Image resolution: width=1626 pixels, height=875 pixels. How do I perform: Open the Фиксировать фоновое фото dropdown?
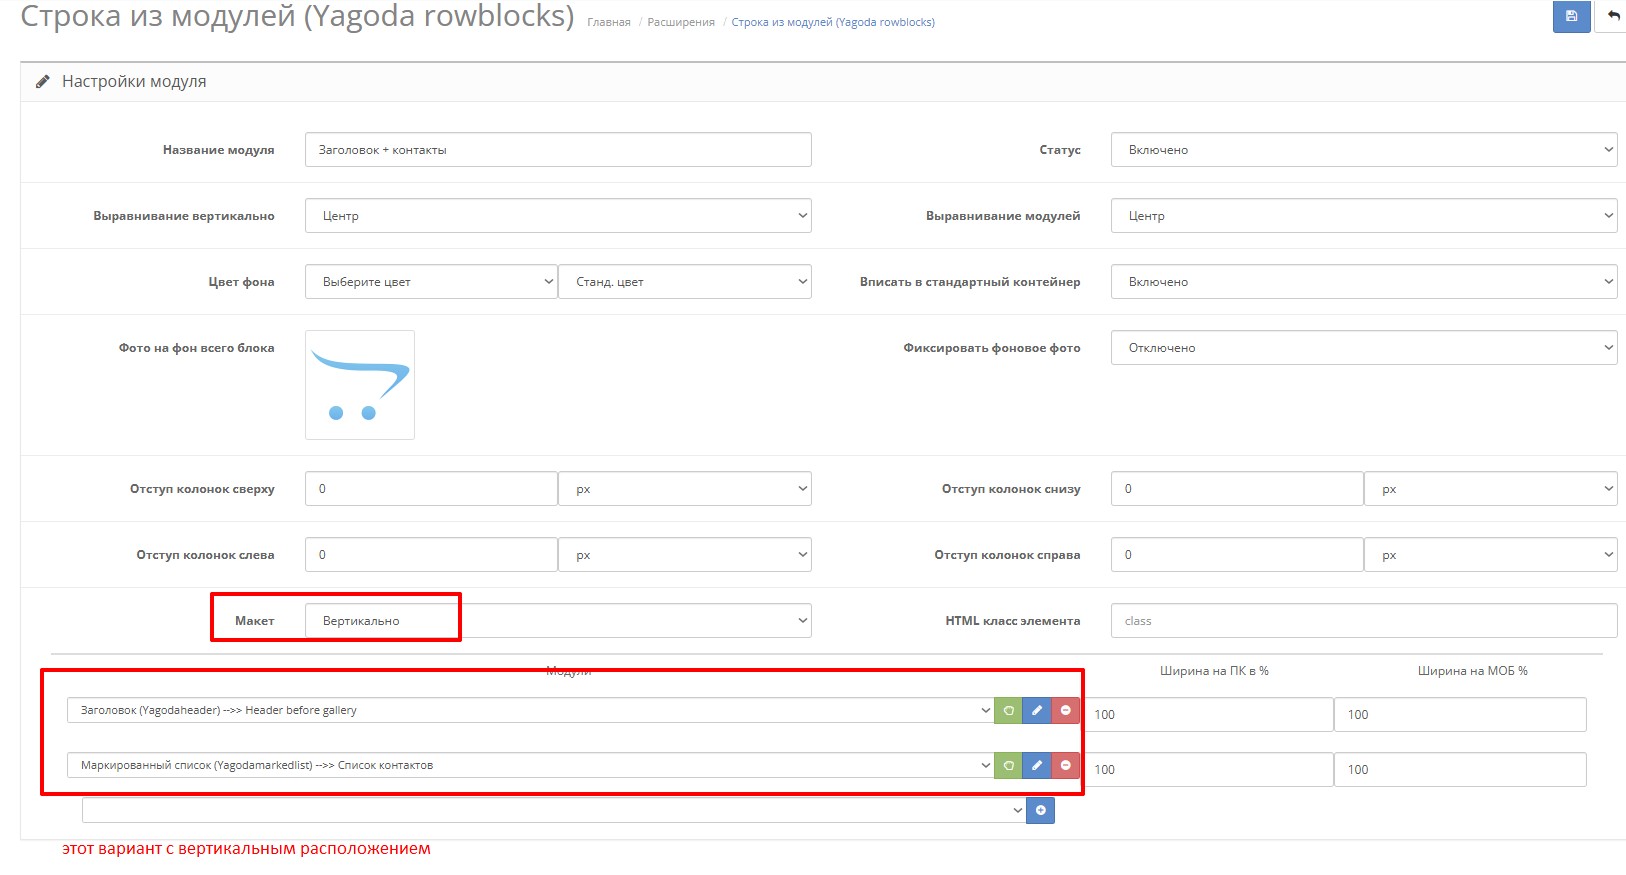tap(1363, 348)
